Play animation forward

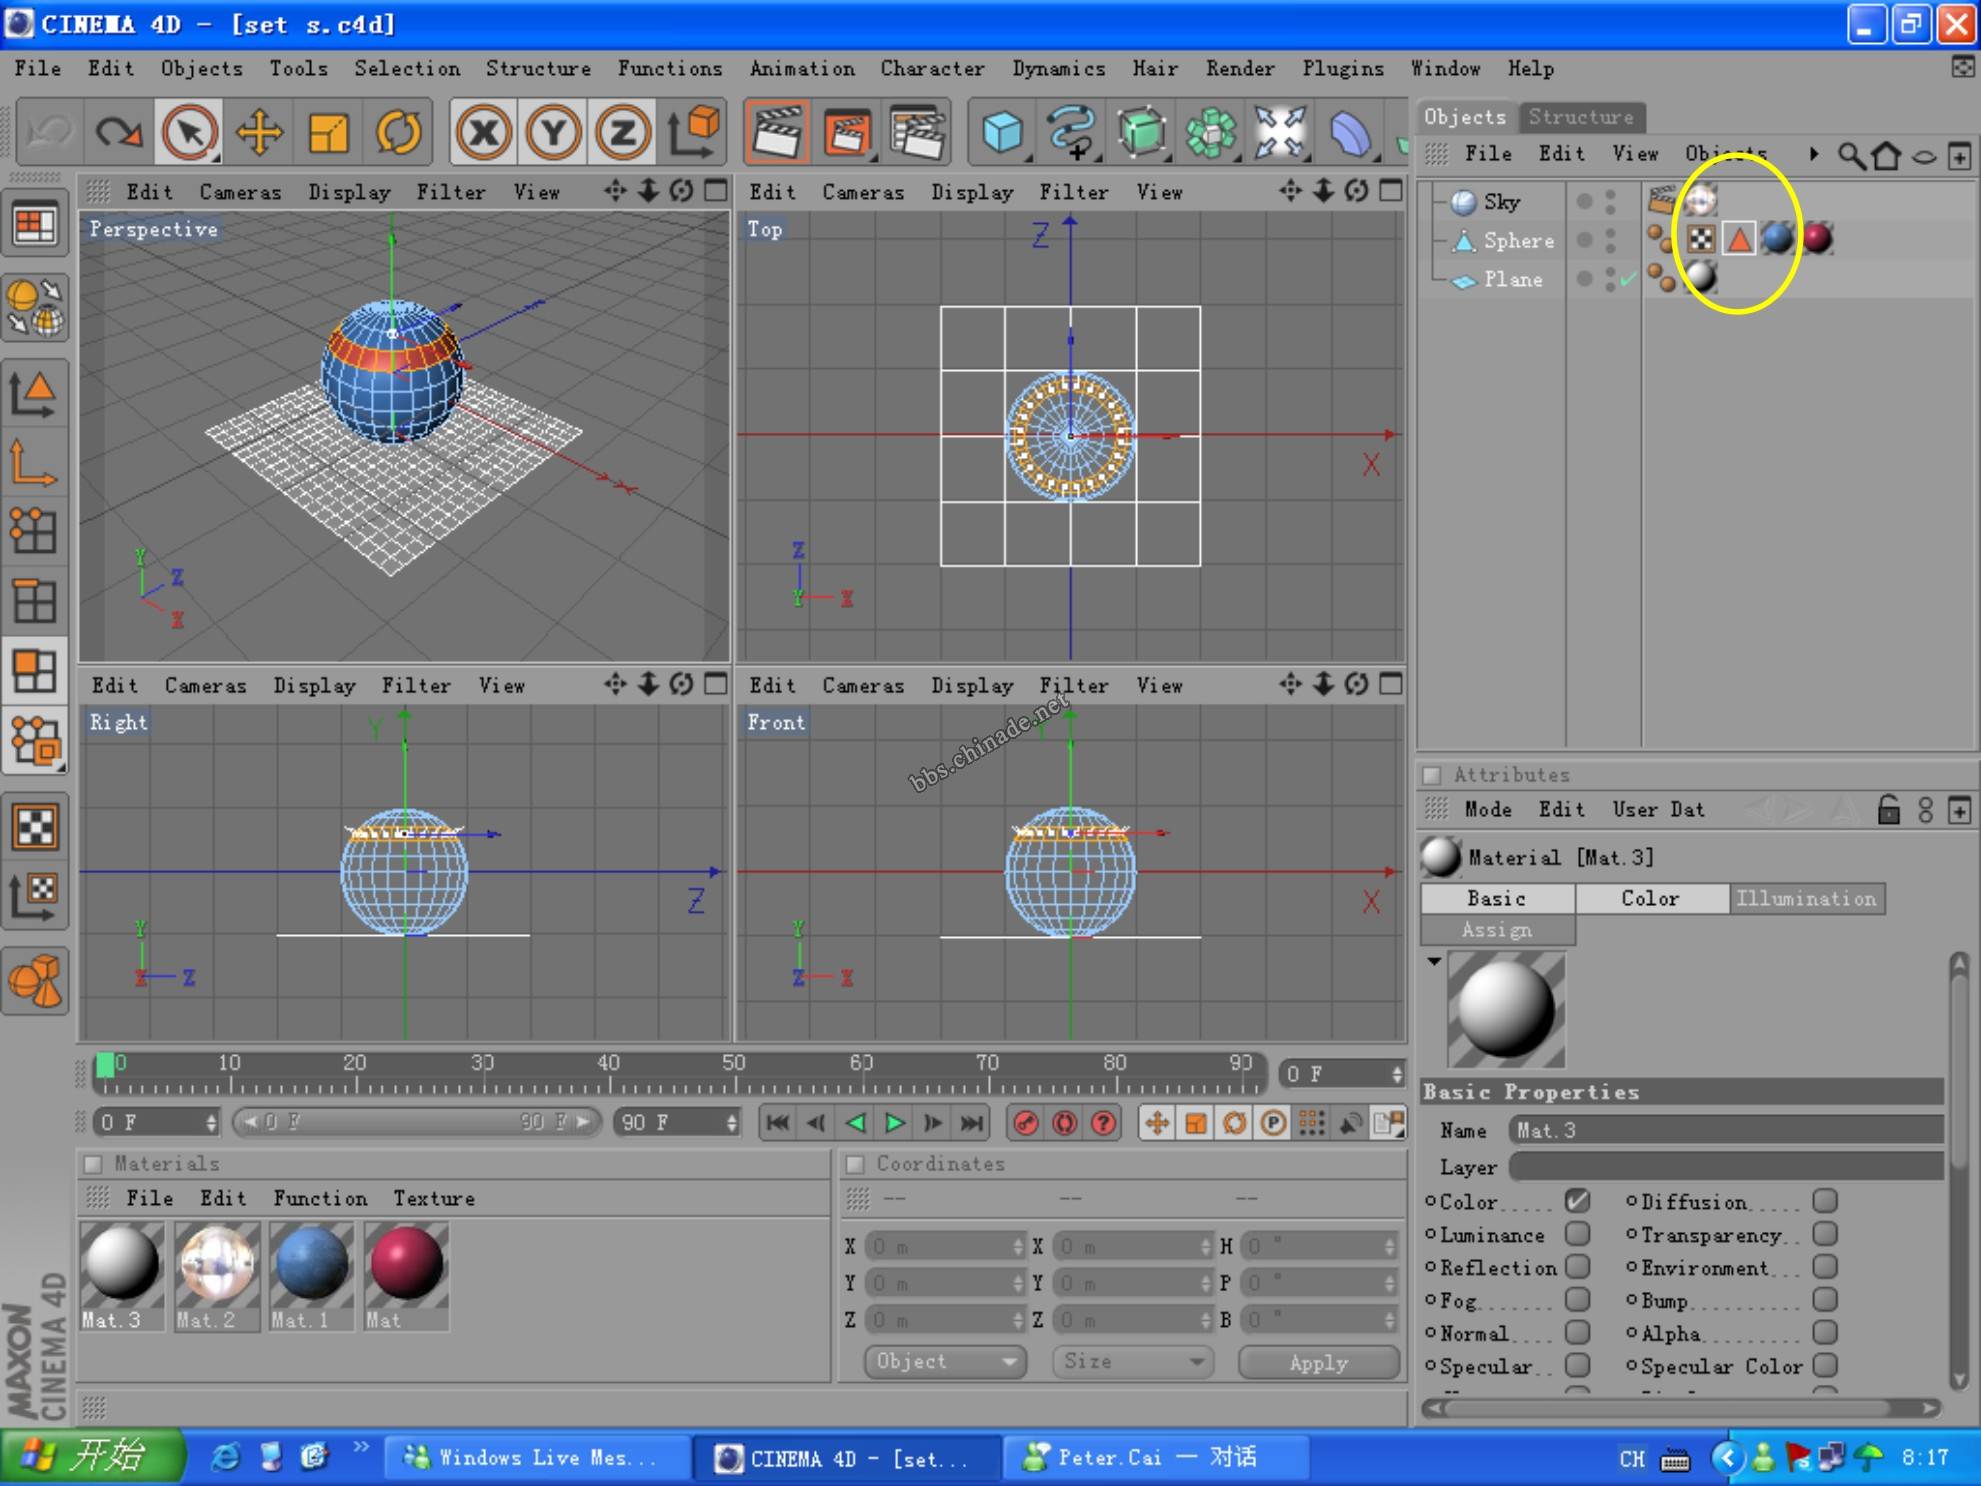[x=894, y=1123]
